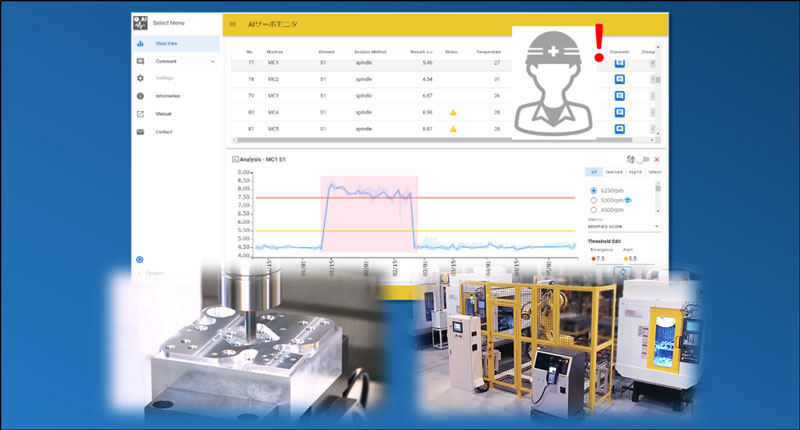This screenshot has height=430, width=800.
Task: Select the MC3 machine cell
Action: pyautogui.click(x=273, y=96)
